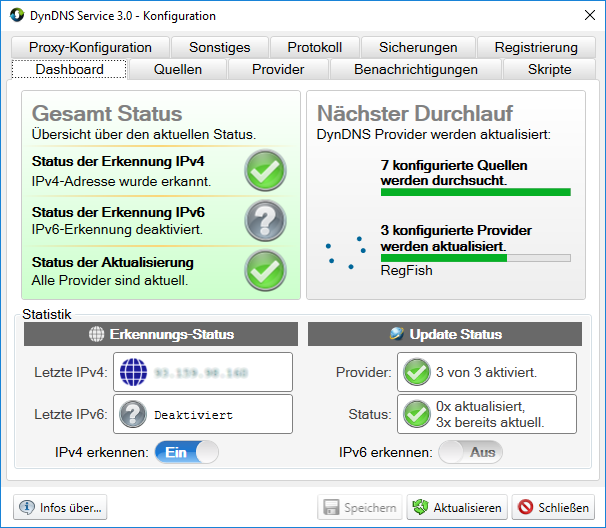Click the Aktualisierung status green checkmark icon
The width and height of the screenshot is (606, 528).
pos(265,270)
